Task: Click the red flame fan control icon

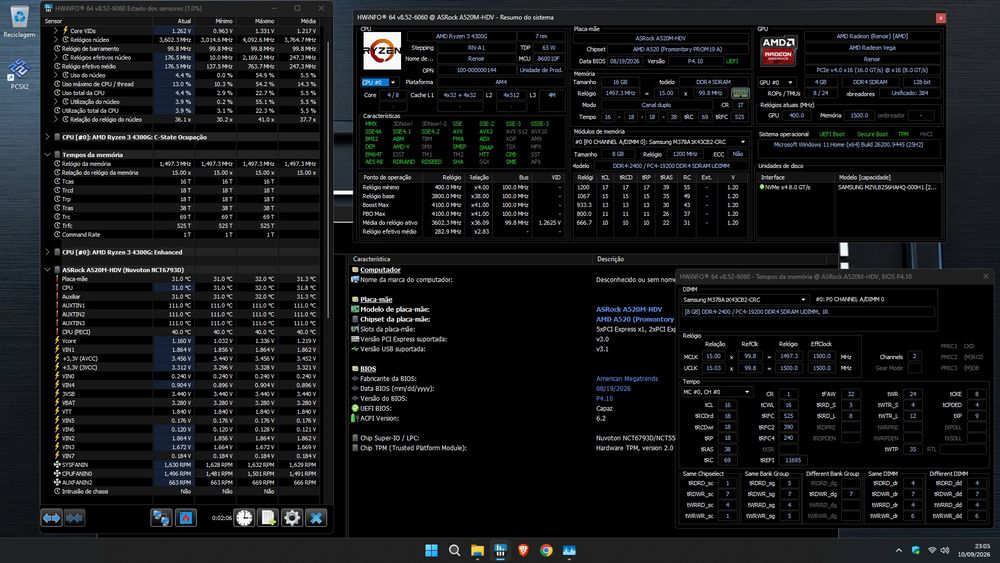Action: click(x=186, y=518)
